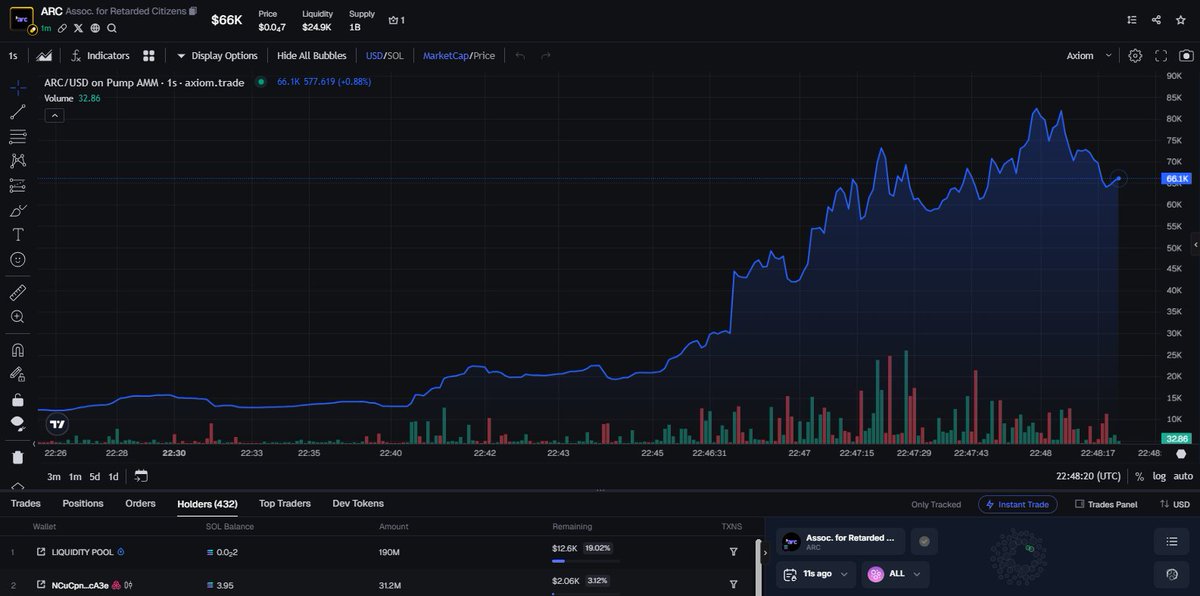Toggle lock all drawings
The height and width of the screenshot is (596, 1200).
coord(18,399)
